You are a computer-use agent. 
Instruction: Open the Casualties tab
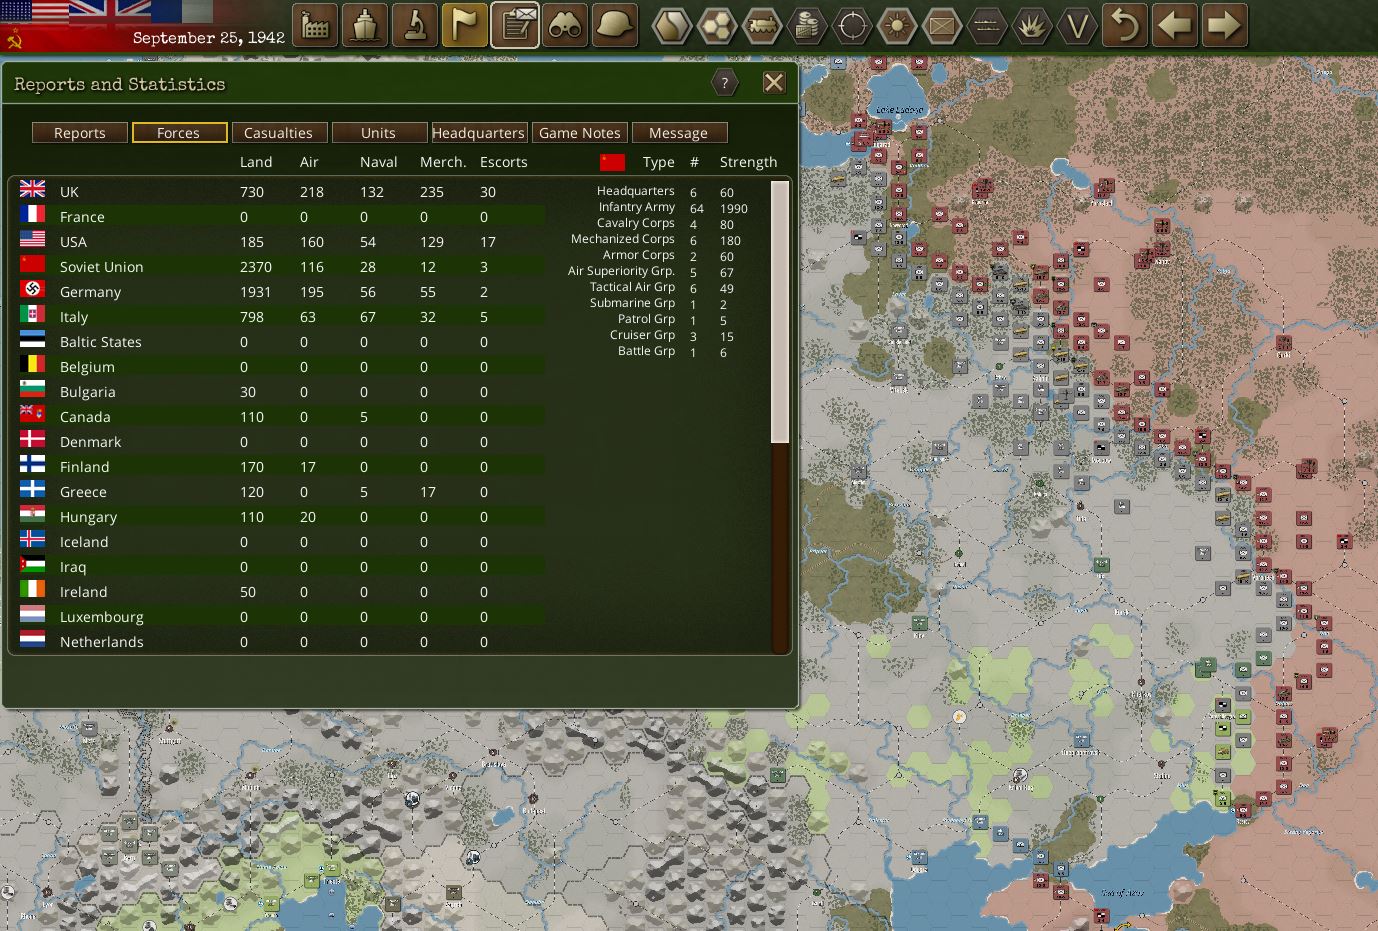(x=279, y=133)
